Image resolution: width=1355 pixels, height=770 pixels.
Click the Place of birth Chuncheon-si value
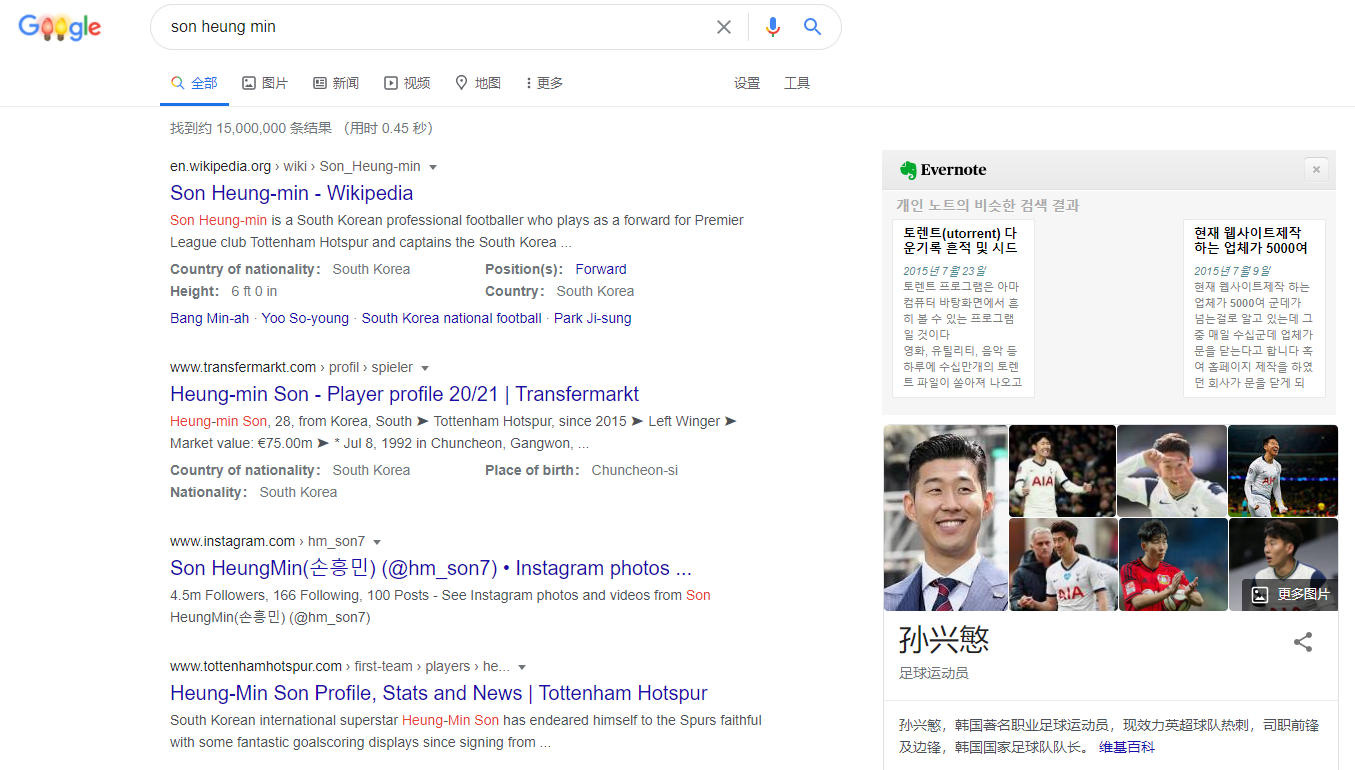coord(635,470)
